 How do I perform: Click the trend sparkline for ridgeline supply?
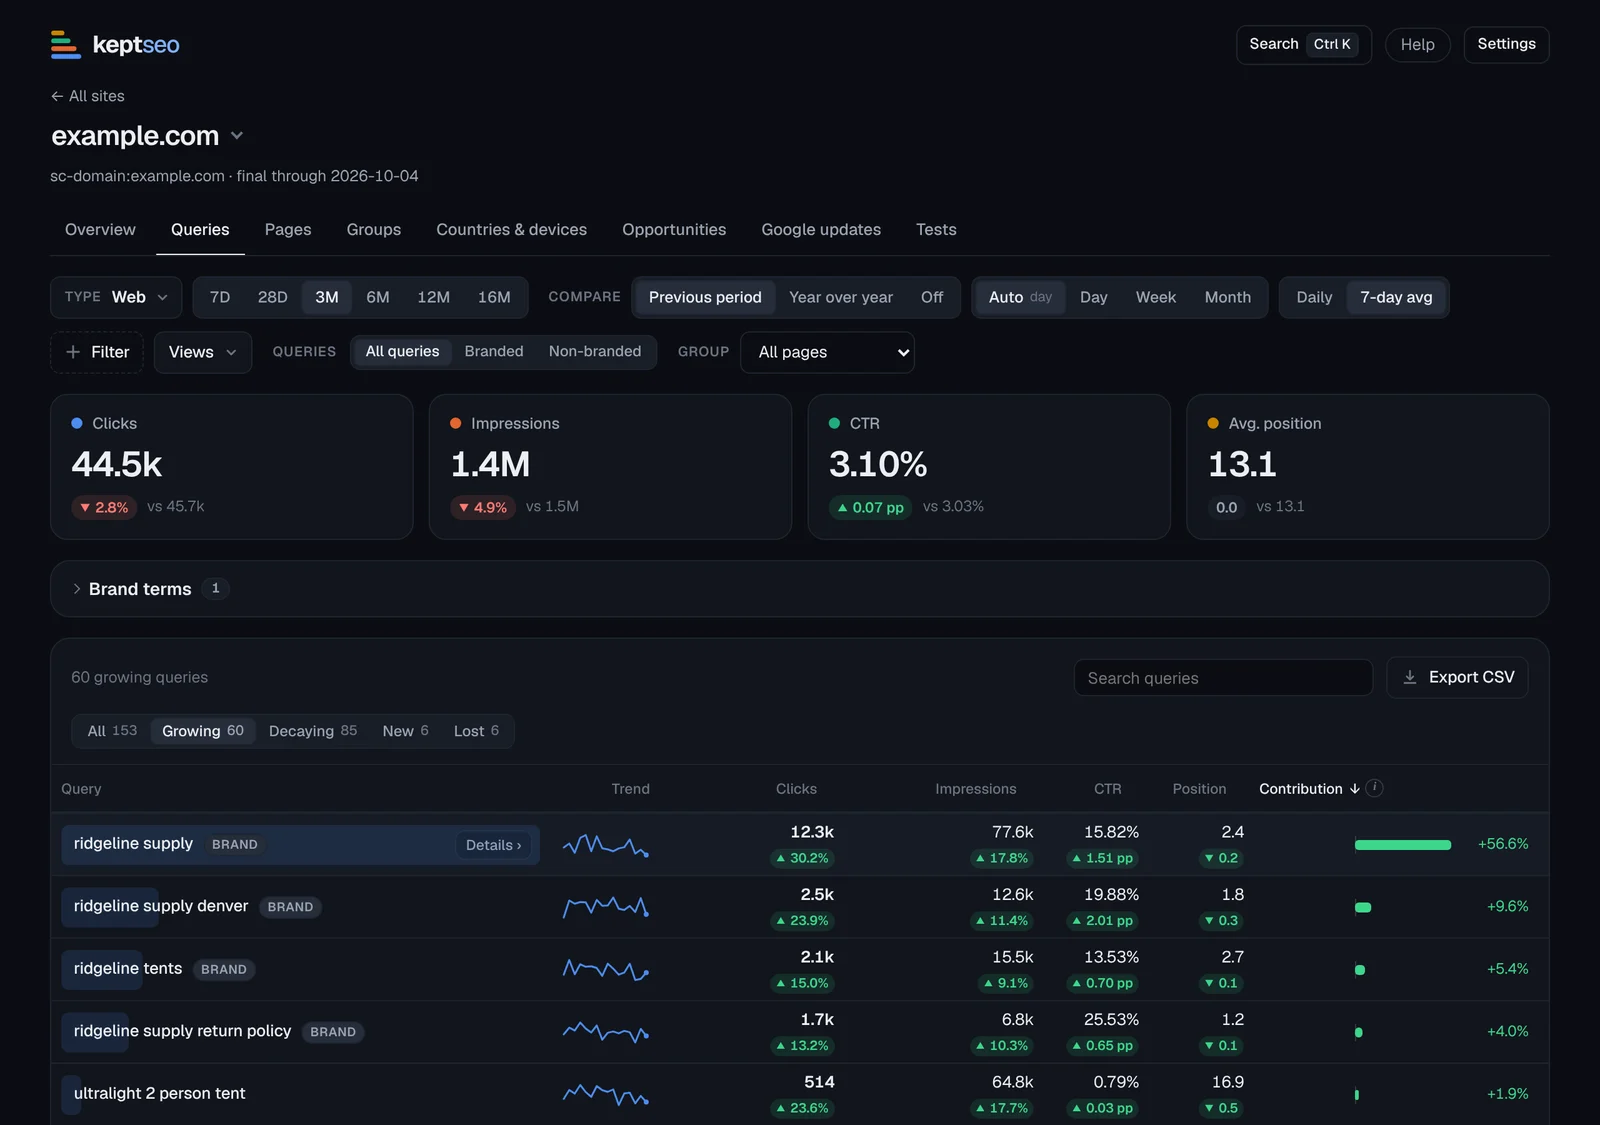pos(606,846)
